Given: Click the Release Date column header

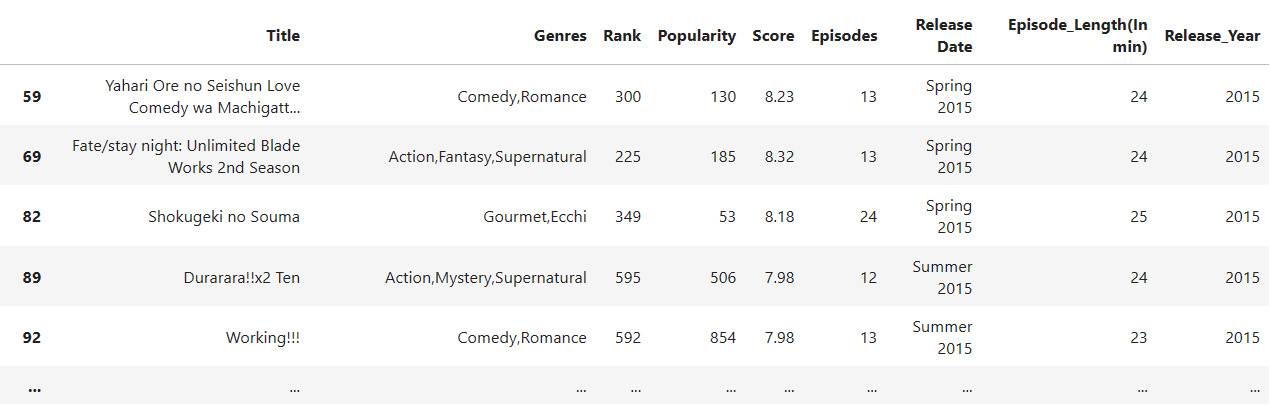Looking at the screenshot, I should pyautogui.click(x=943, y=36).
